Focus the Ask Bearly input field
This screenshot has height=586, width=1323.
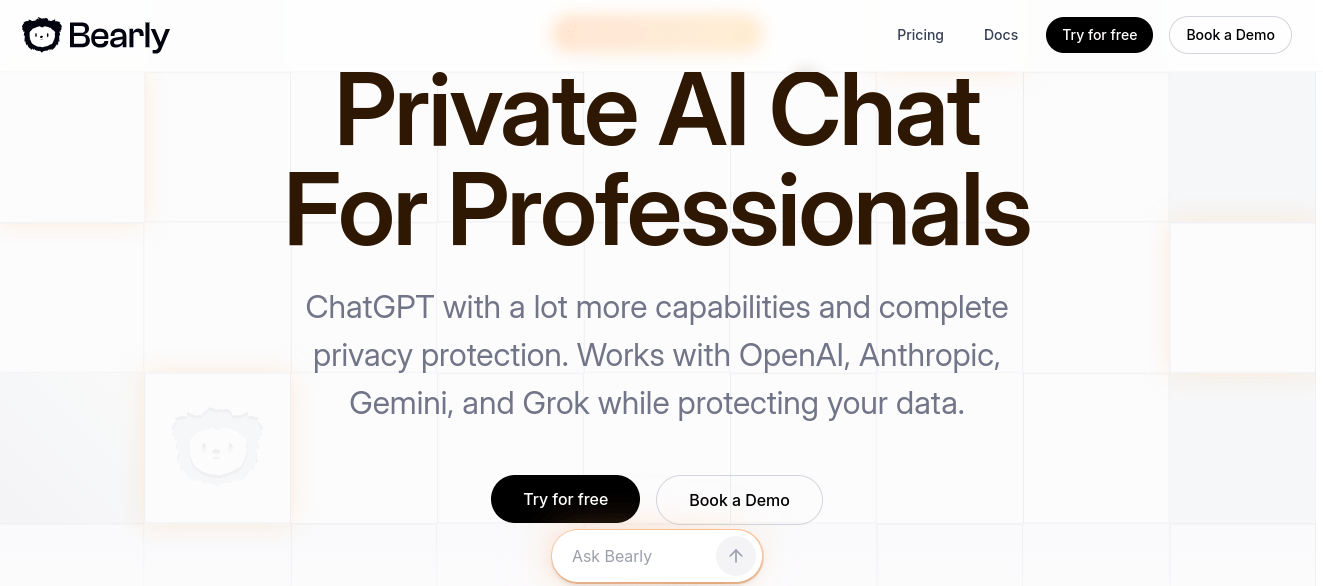635,556
